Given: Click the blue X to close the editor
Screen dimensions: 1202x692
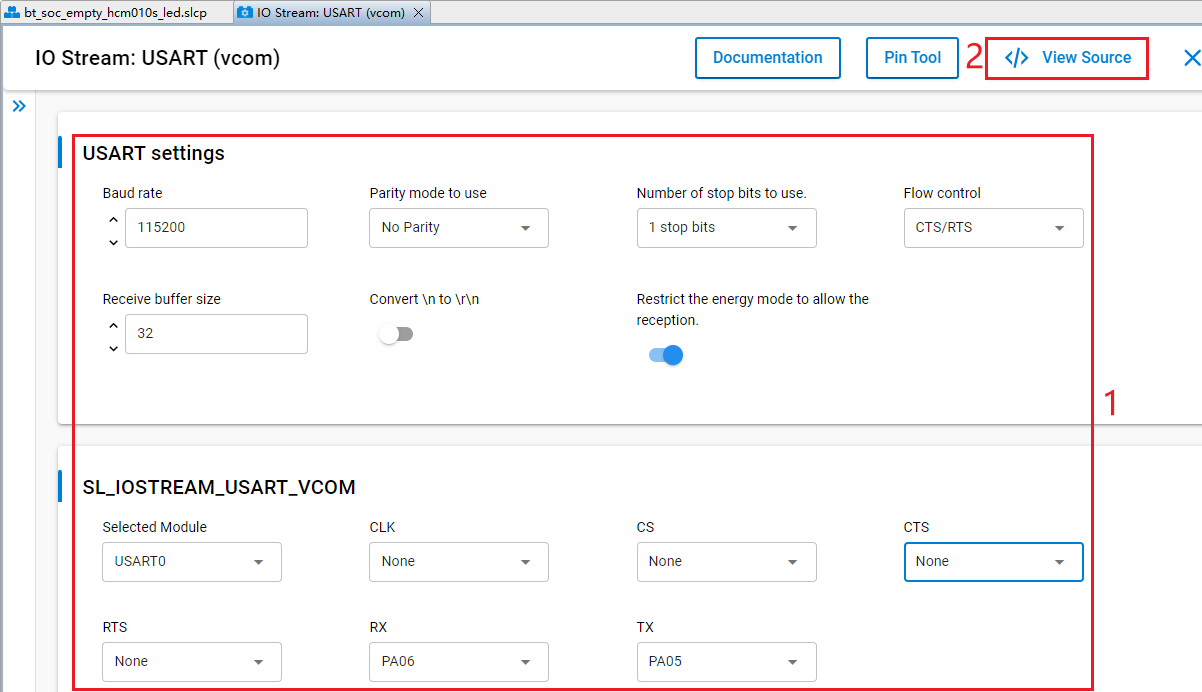Looking at the screenshot, I should tap(1191, 57).
